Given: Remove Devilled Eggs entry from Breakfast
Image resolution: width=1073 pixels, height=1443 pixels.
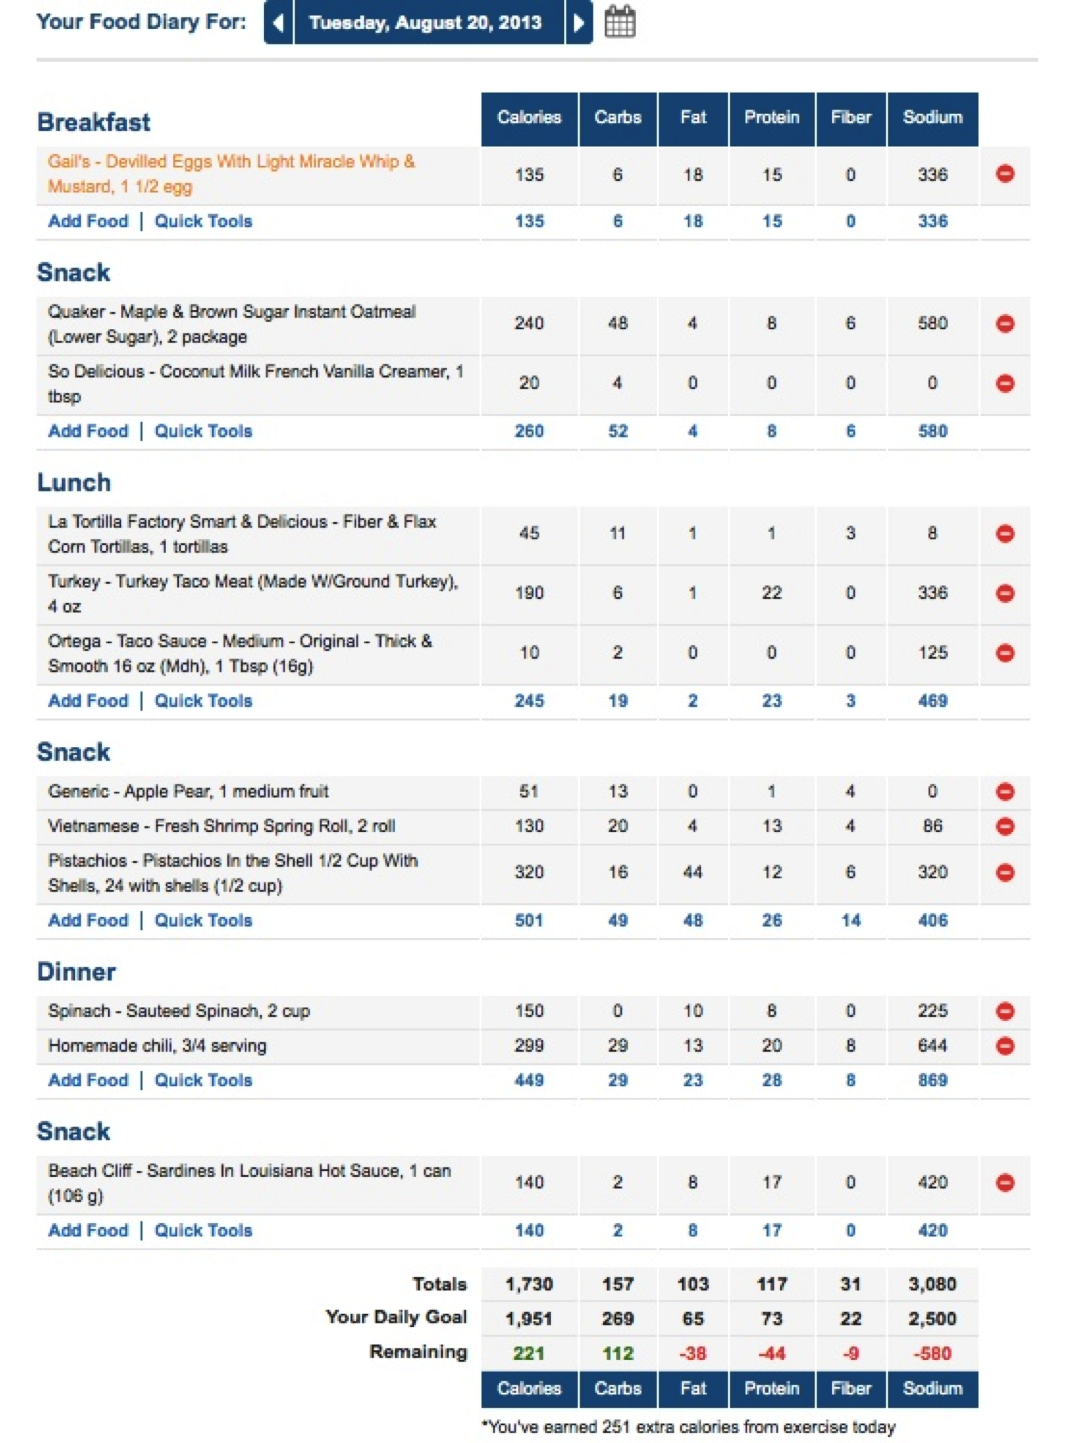Looking at the screenshot, I should tap(1005, 174).
